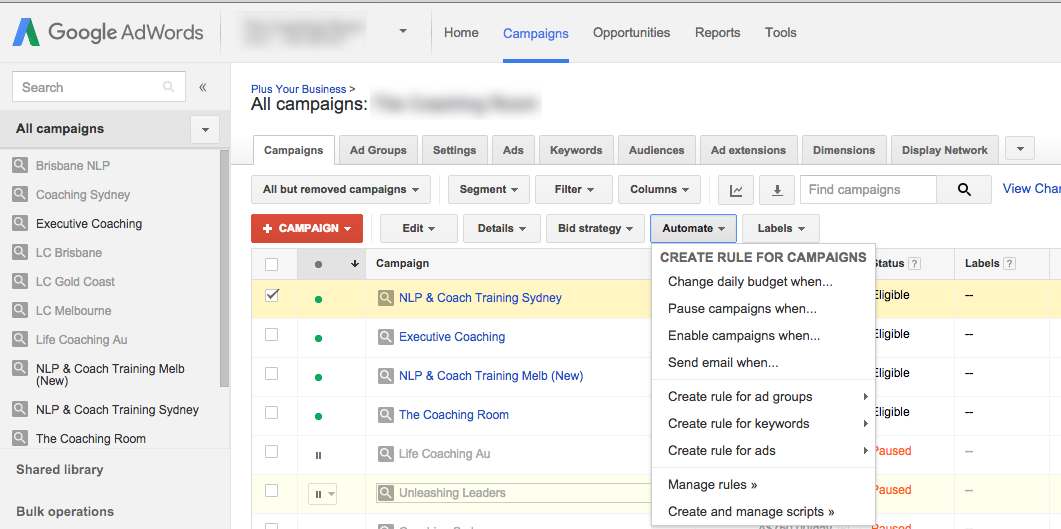Open the Bid strategy dropdown
This screenshot has width=1061, height=529.
pyautogui.click(x=595, y=229)
